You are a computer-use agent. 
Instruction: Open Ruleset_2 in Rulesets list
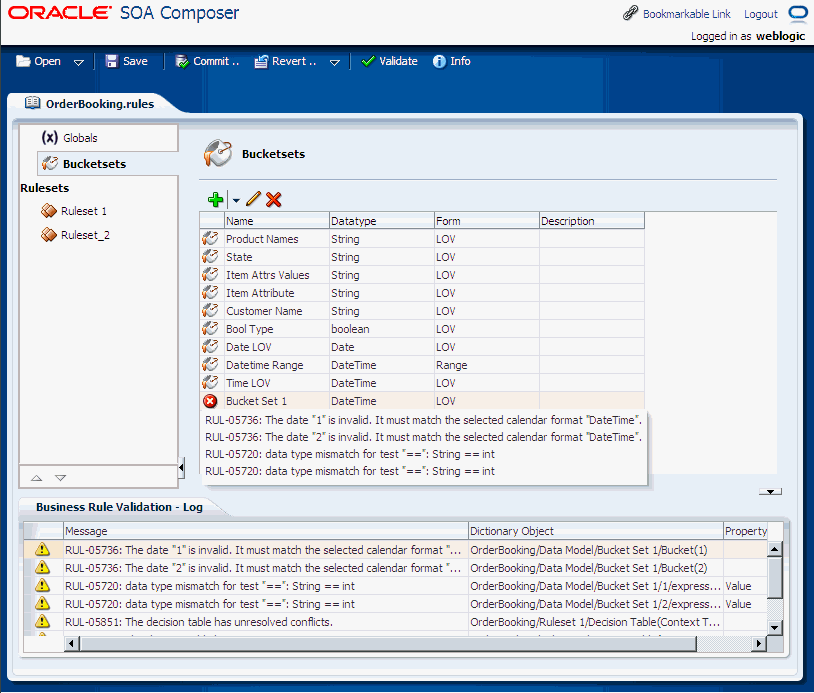pyautogui.click(x=85, y=235)
